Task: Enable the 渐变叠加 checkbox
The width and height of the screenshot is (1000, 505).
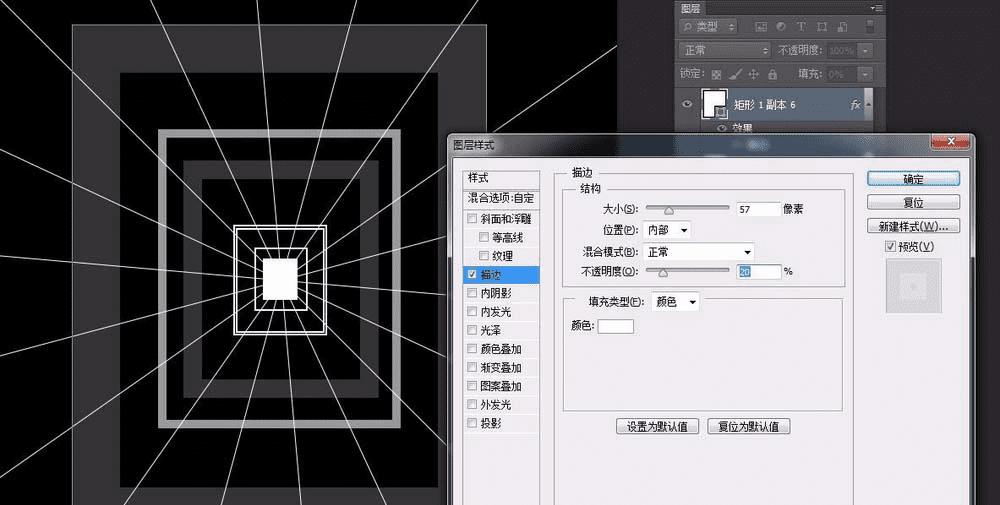Action: pos(472,367)
